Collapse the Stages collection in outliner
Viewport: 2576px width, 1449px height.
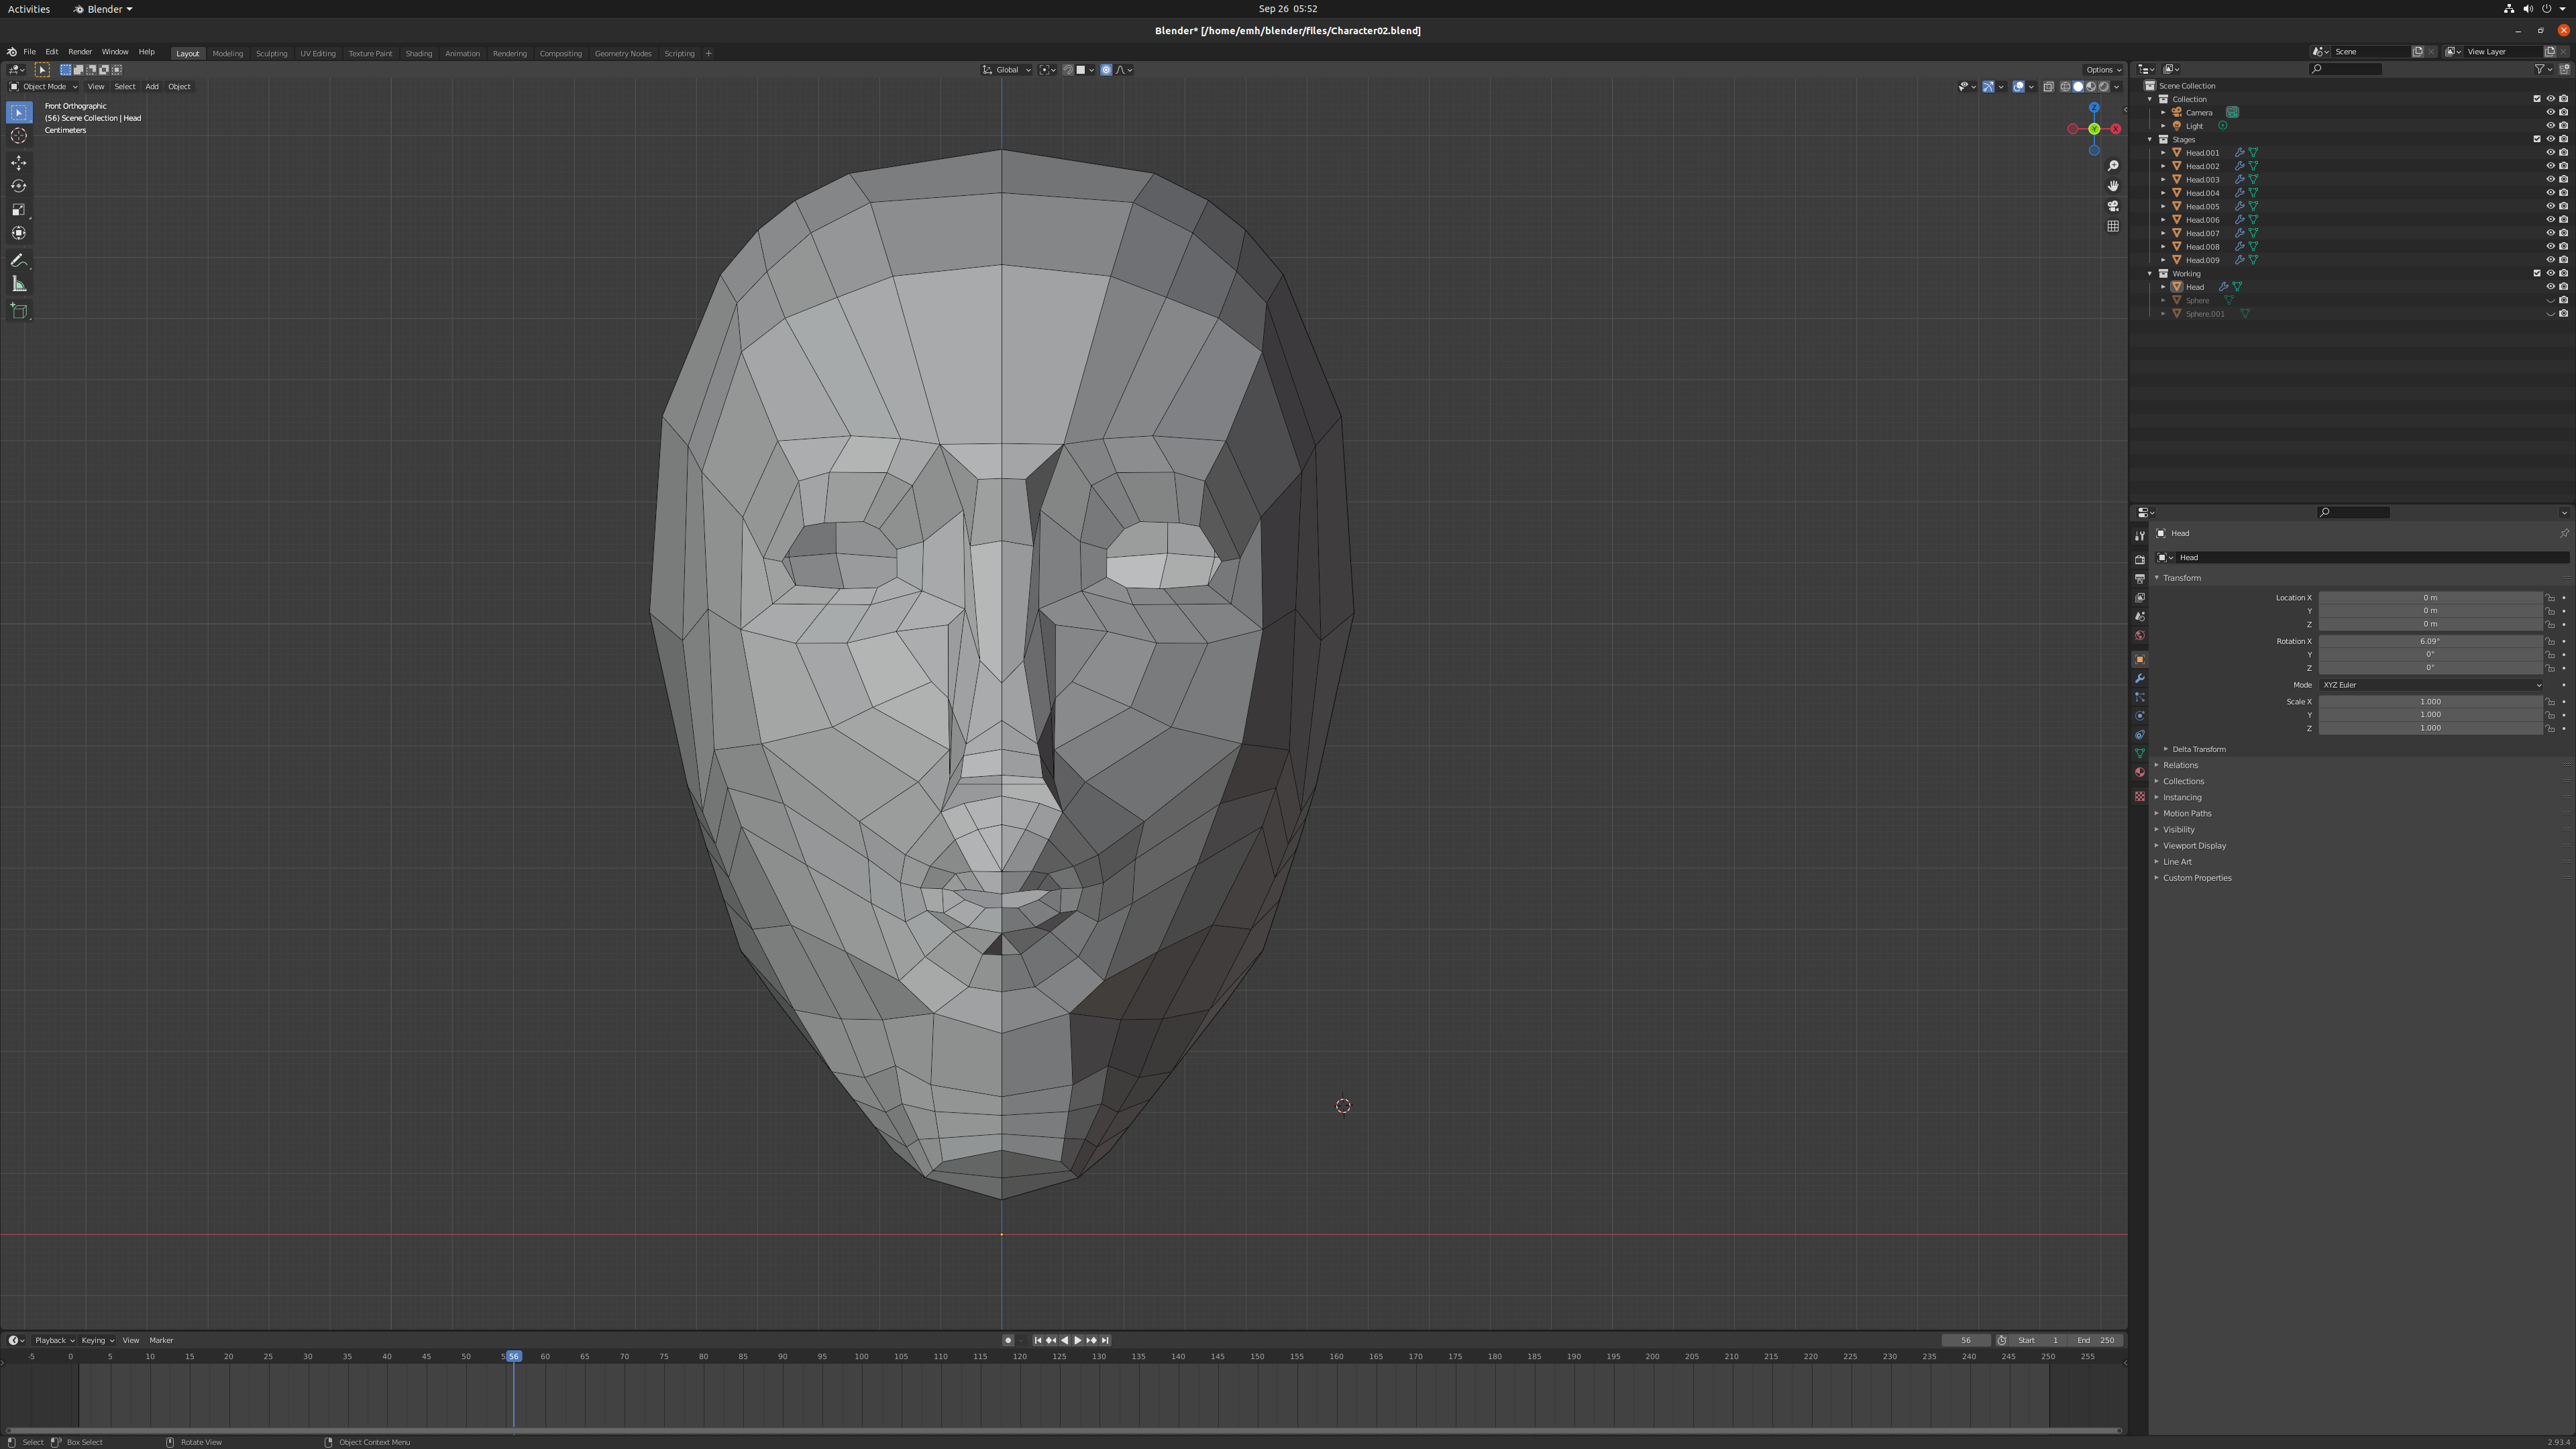pyautogui.click(x=2150, y=139)
